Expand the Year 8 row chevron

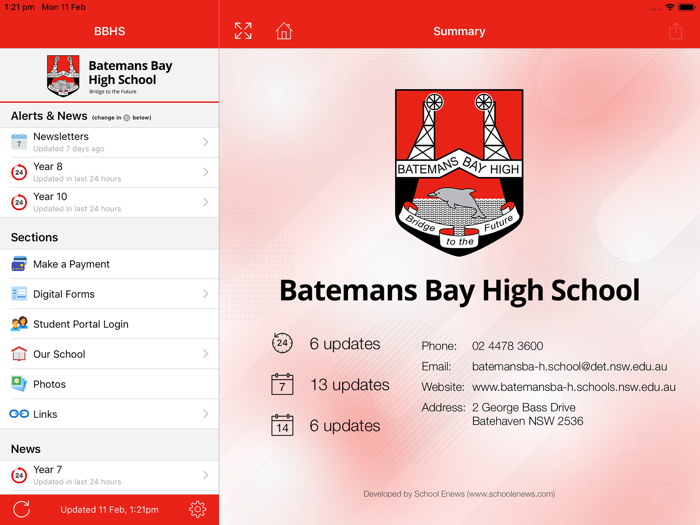pos(205,172)
